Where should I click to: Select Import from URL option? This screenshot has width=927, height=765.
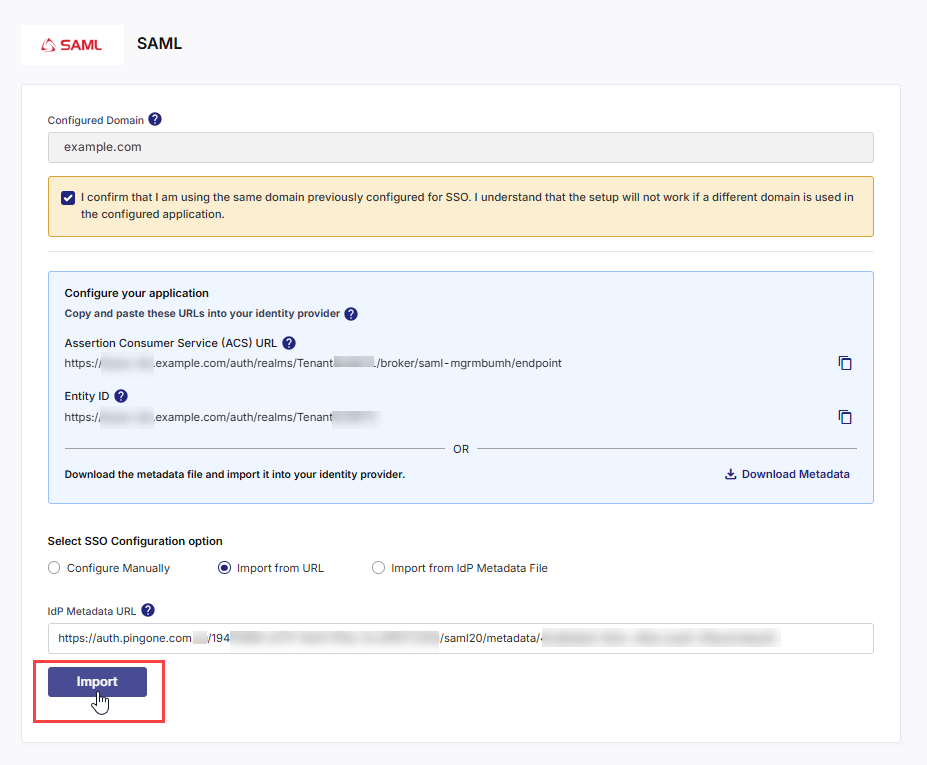pos(226,567)
